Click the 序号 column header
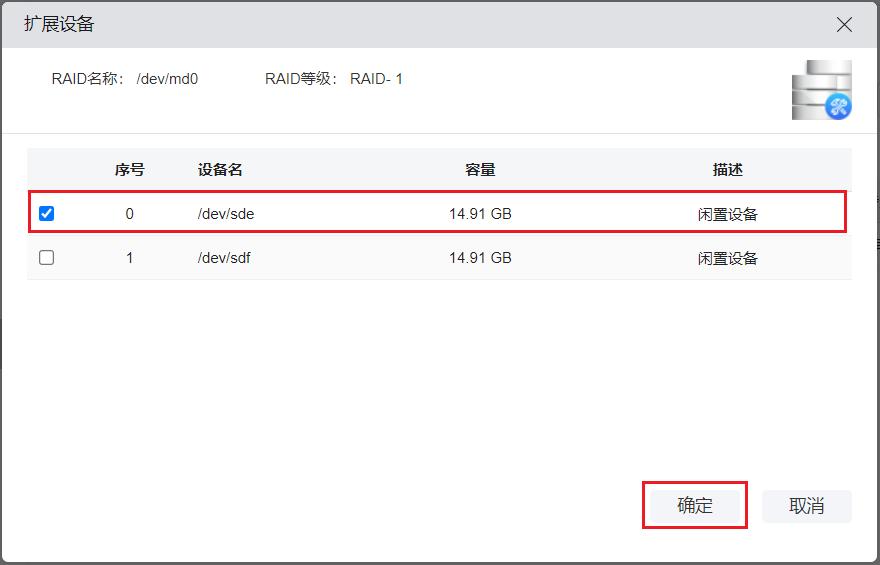 click(x=129, y=170)
